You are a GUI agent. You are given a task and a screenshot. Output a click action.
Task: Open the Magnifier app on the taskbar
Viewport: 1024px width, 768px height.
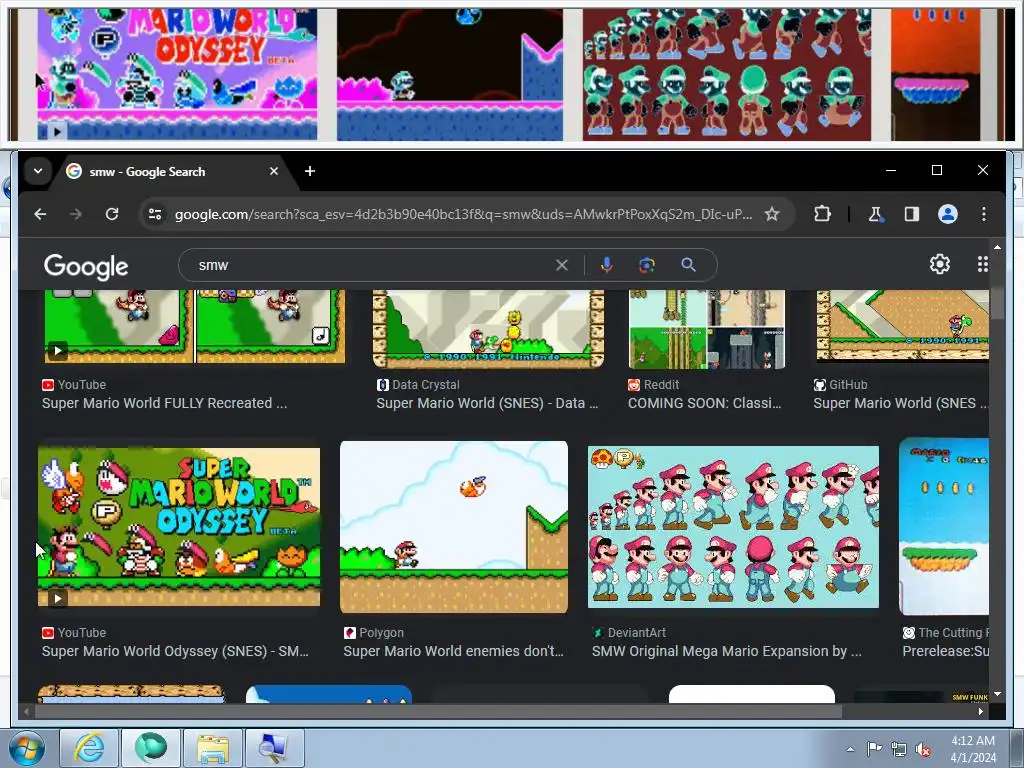[275, 748]
